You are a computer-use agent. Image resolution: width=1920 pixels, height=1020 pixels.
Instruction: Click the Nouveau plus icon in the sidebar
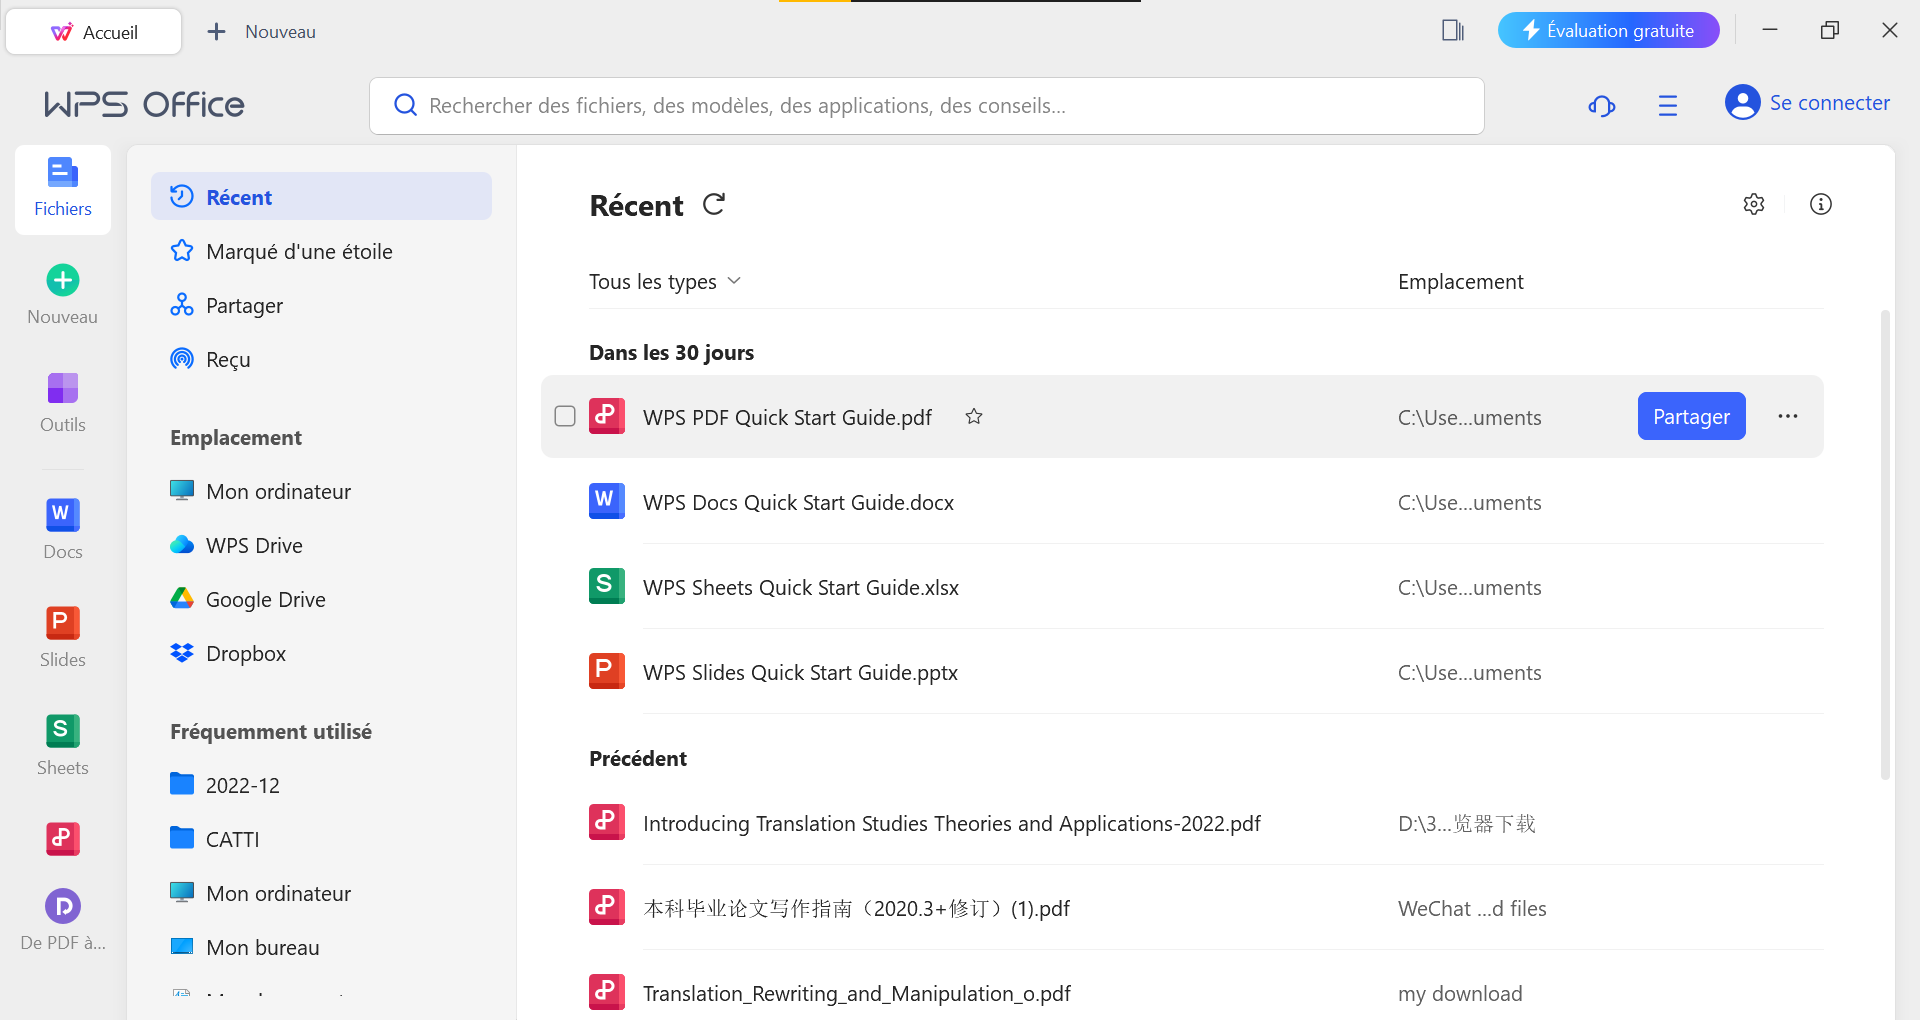62,280
